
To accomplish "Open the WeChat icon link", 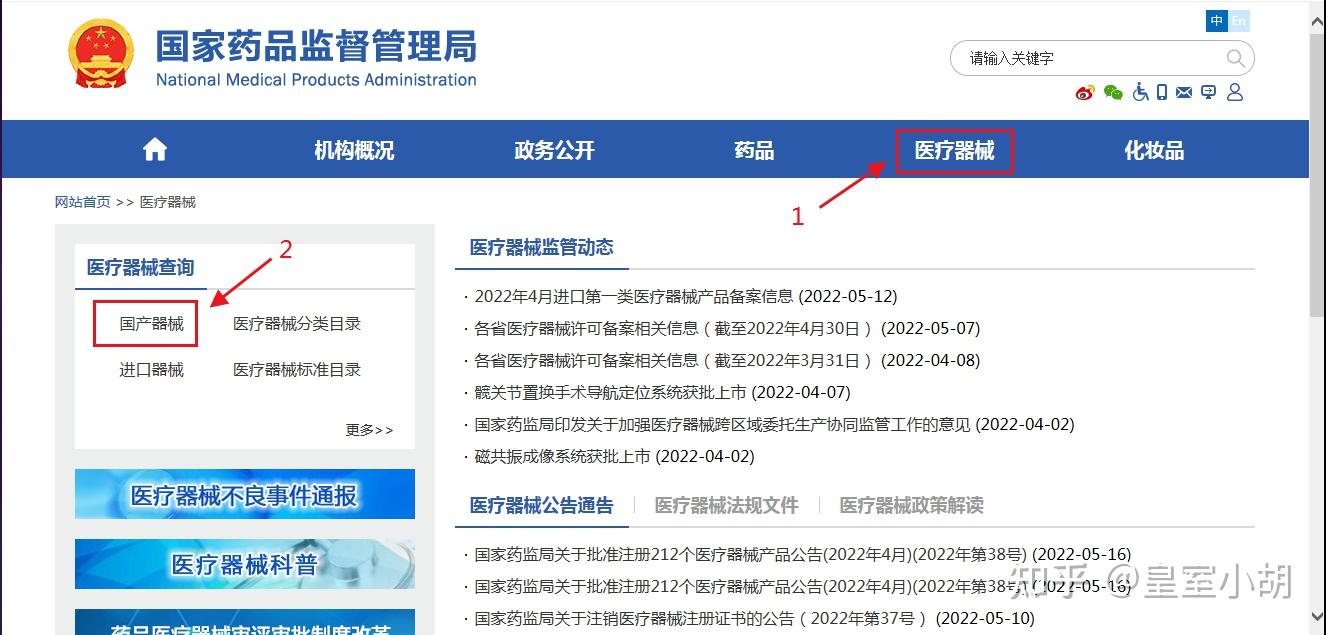I will (1113, 93).
